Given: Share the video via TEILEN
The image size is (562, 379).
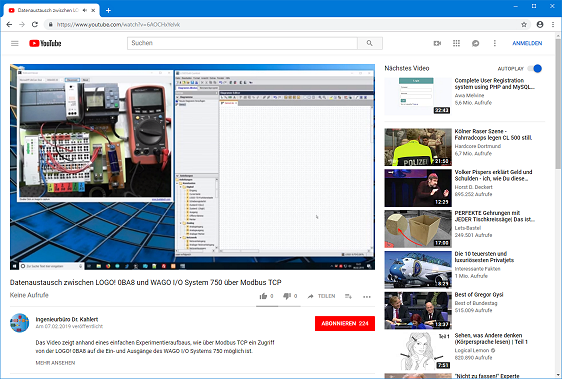Looking at the screenshot, I should [322, 296].
